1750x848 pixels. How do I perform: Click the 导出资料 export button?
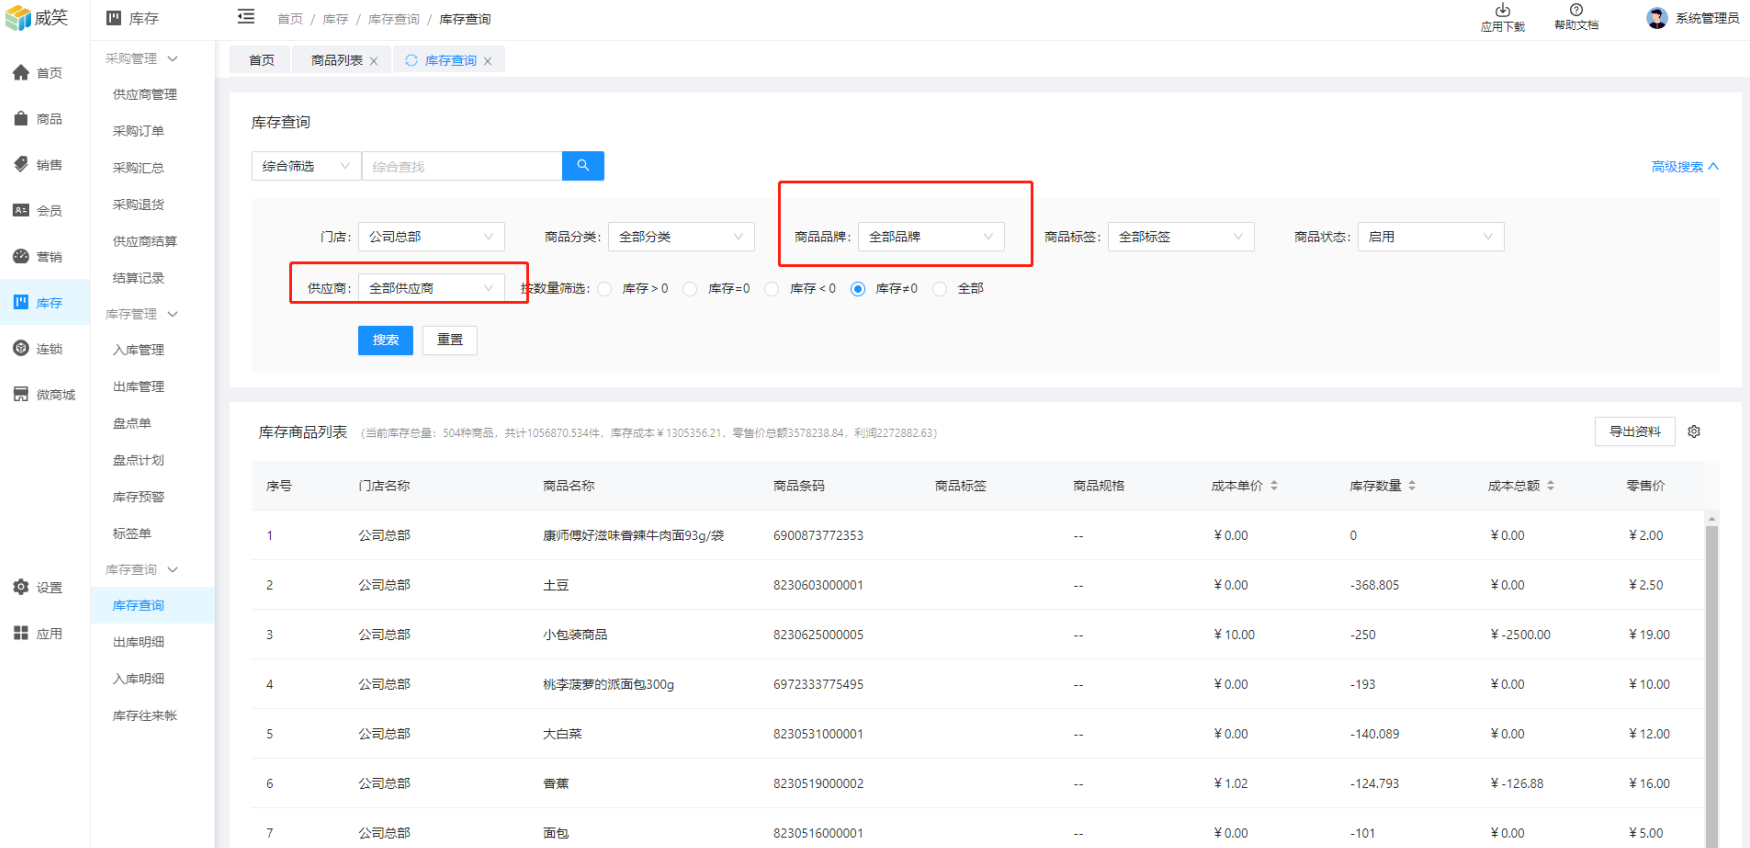click(x=1634, y=432)
